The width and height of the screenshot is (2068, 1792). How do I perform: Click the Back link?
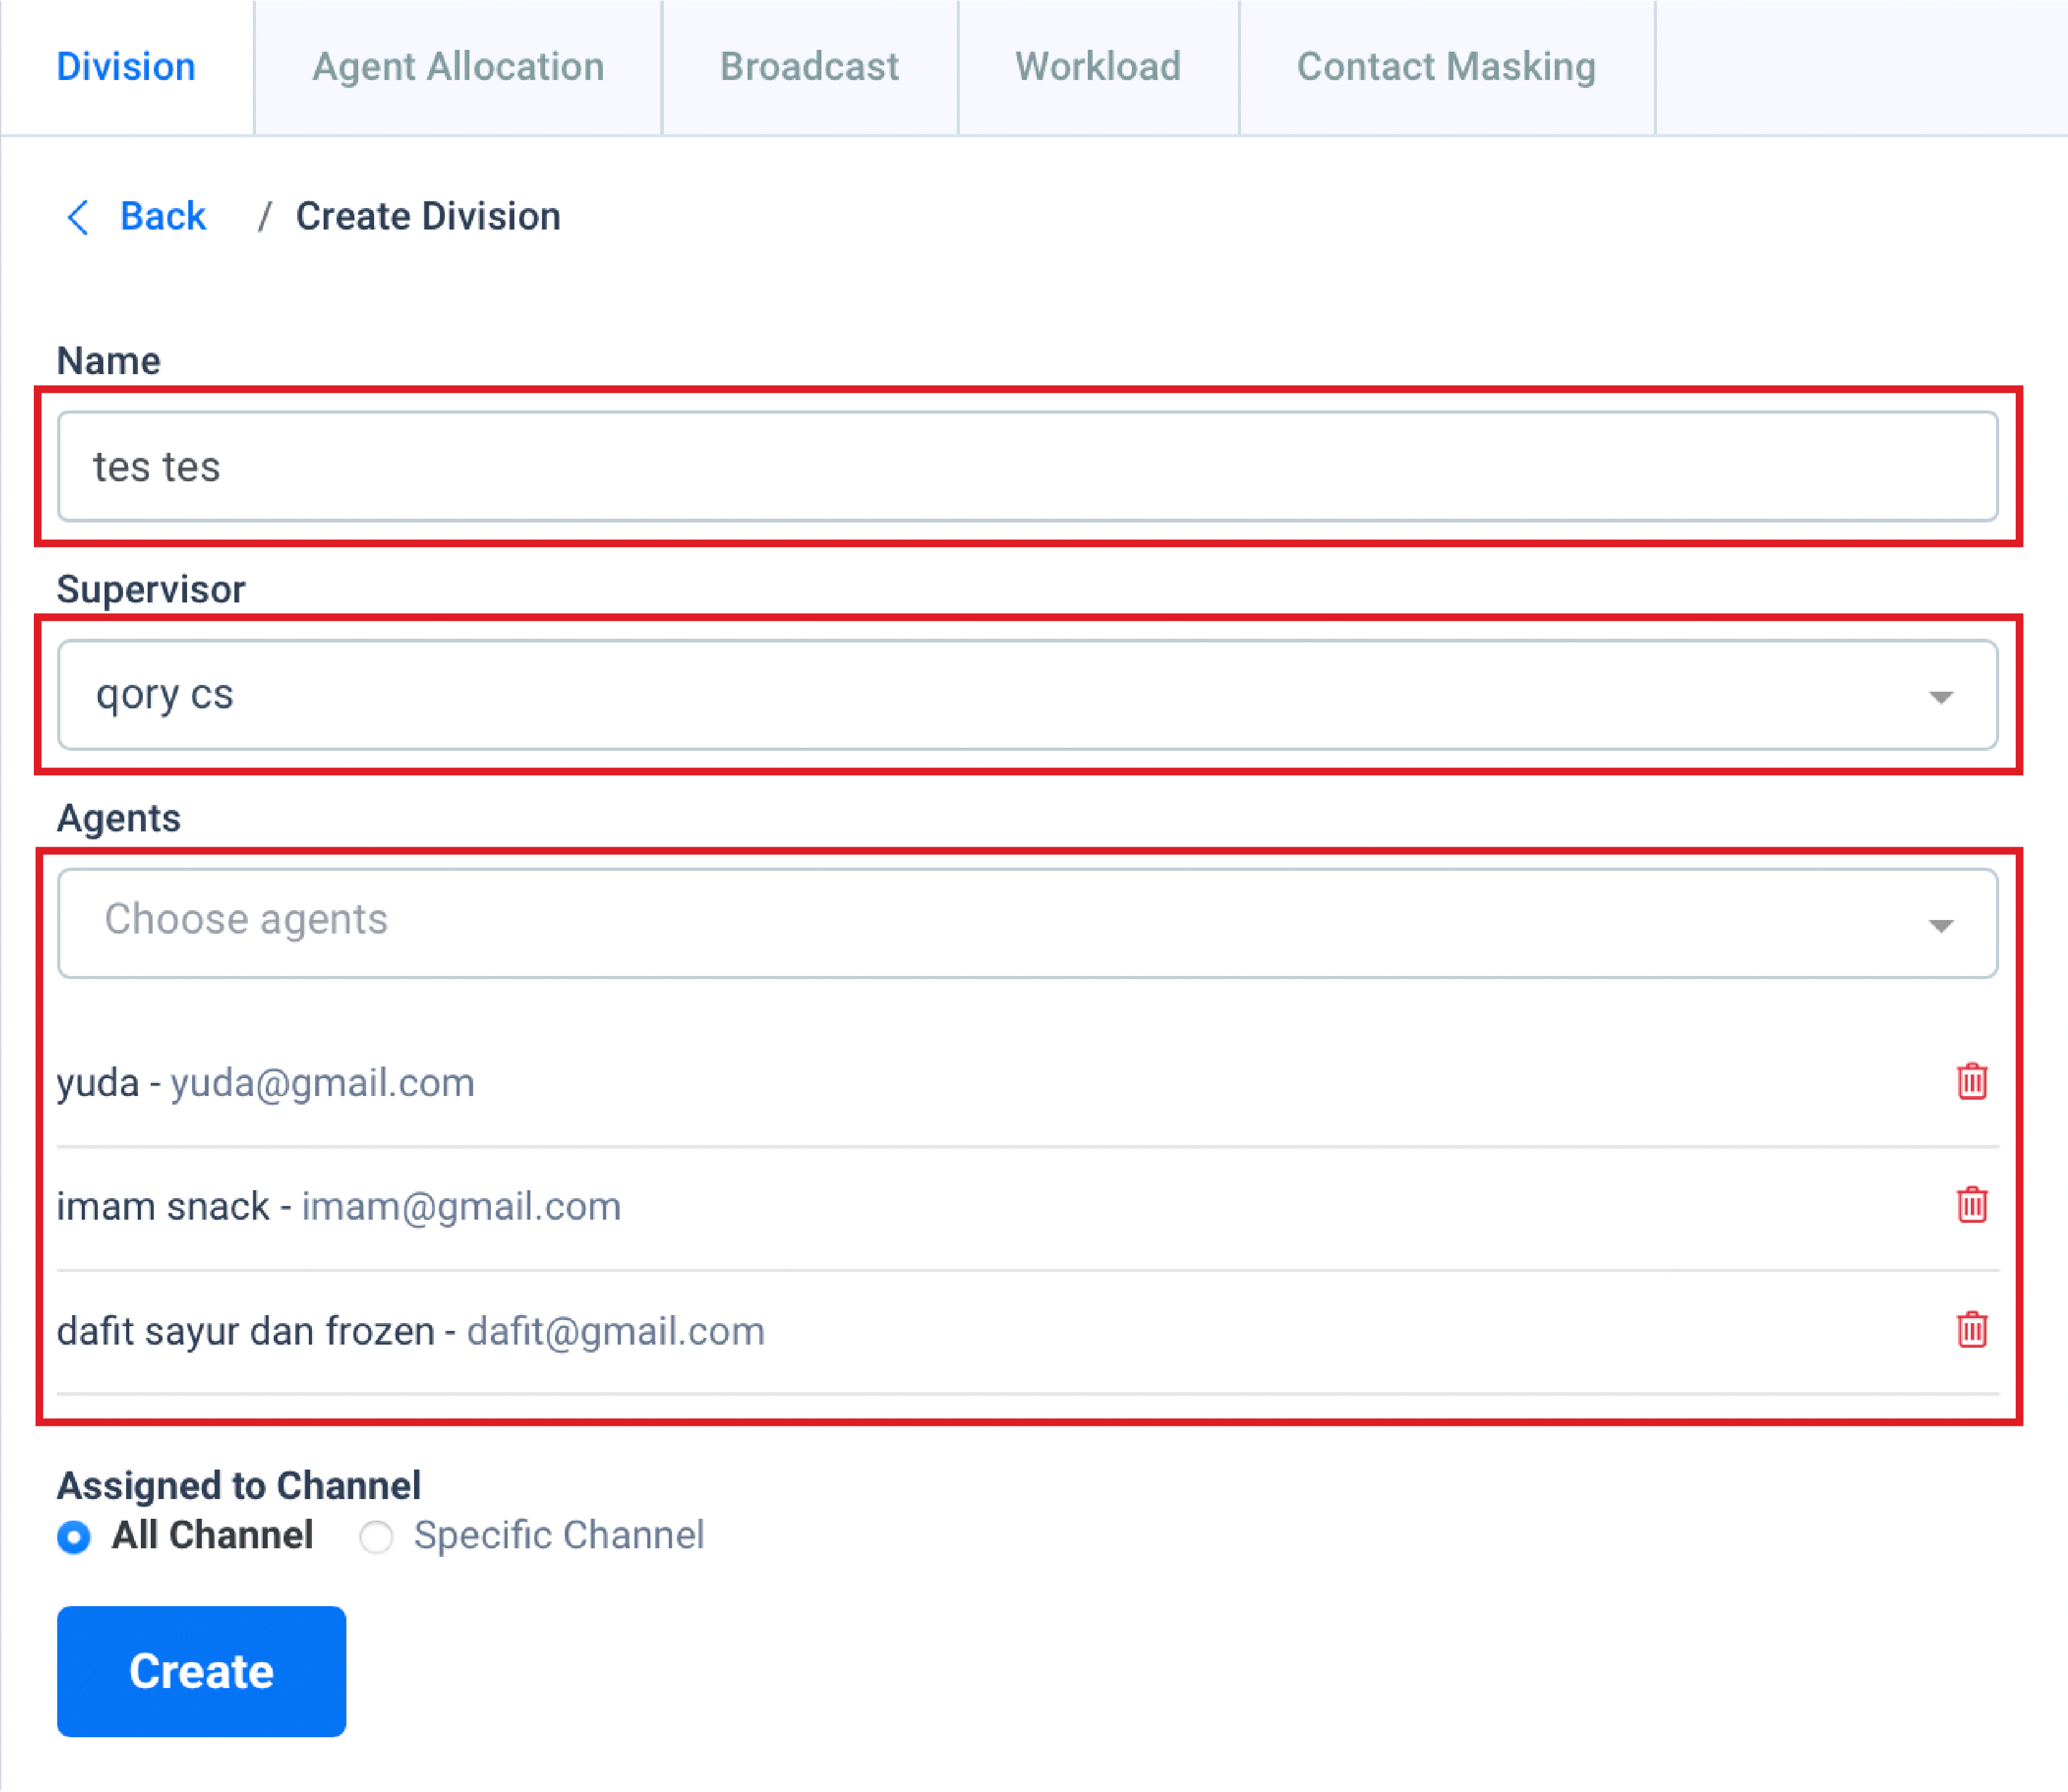point(163,217)
